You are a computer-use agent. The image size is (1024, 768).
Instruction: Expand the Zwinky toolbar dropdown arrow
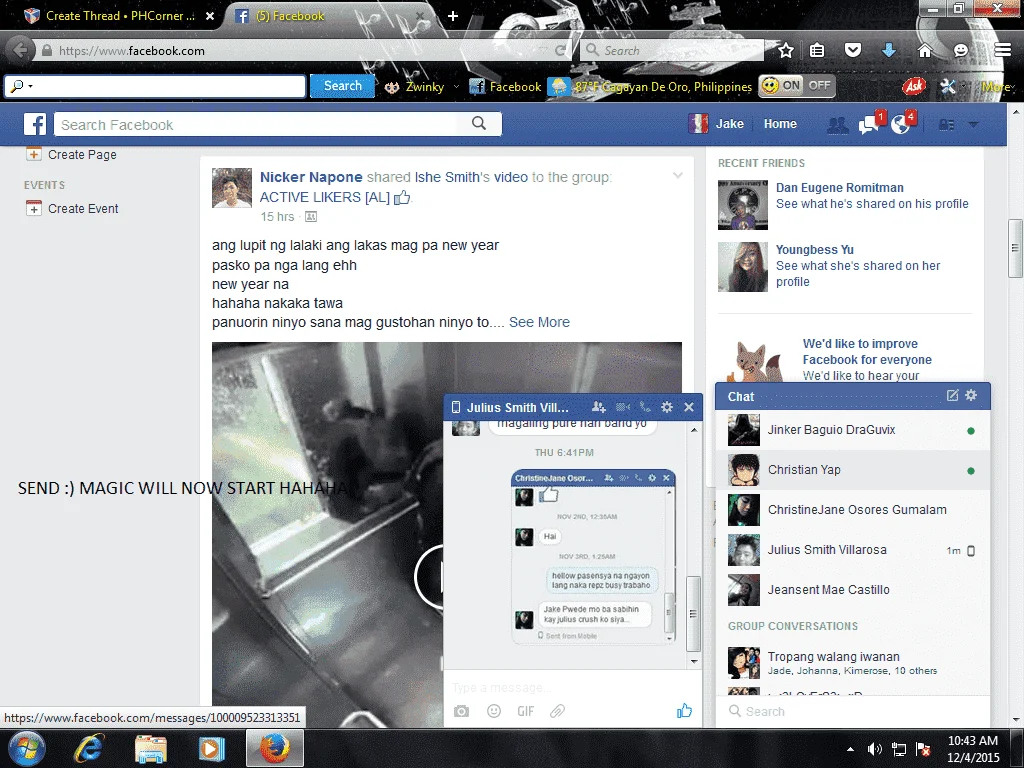tap(456, 86)
